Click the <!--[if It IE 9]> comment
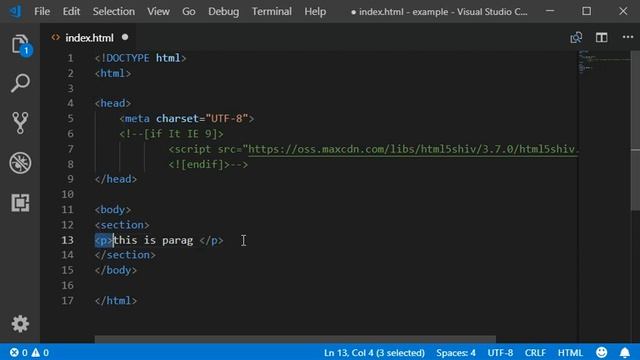Screen dimensions: 640x360 (171, 133)
